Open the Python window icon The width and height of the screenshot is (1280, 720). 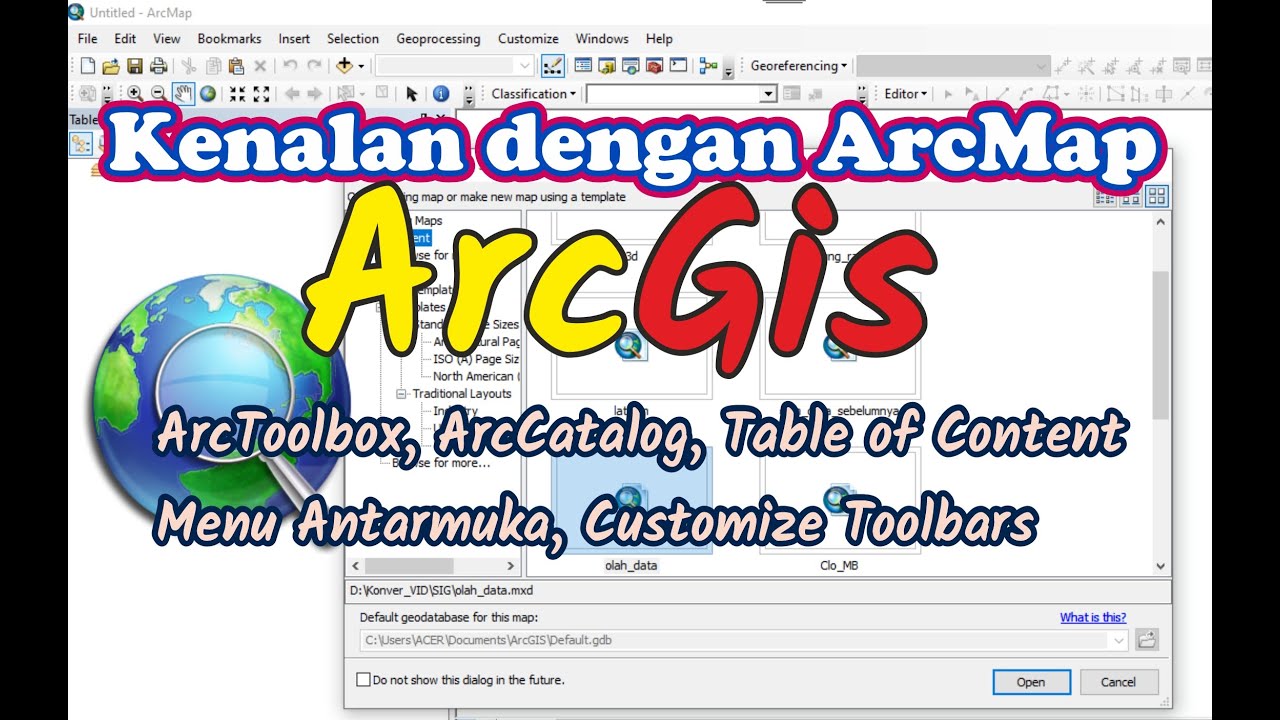coord(679,66)
